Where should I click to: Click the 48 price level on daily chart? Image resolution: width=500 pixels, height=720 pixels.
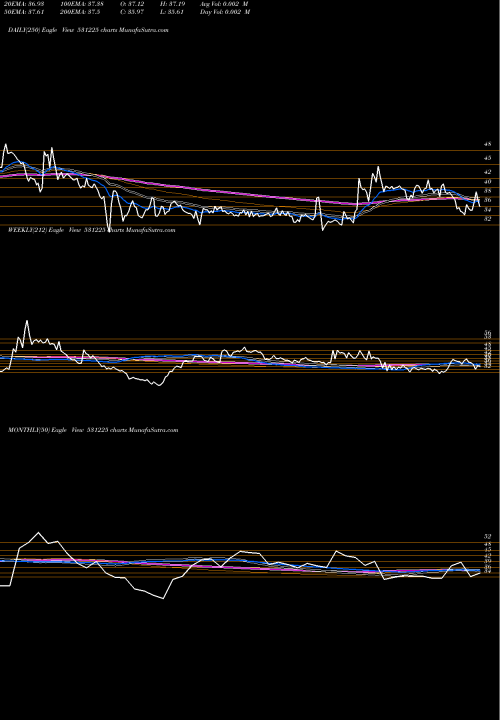[487, 144]
